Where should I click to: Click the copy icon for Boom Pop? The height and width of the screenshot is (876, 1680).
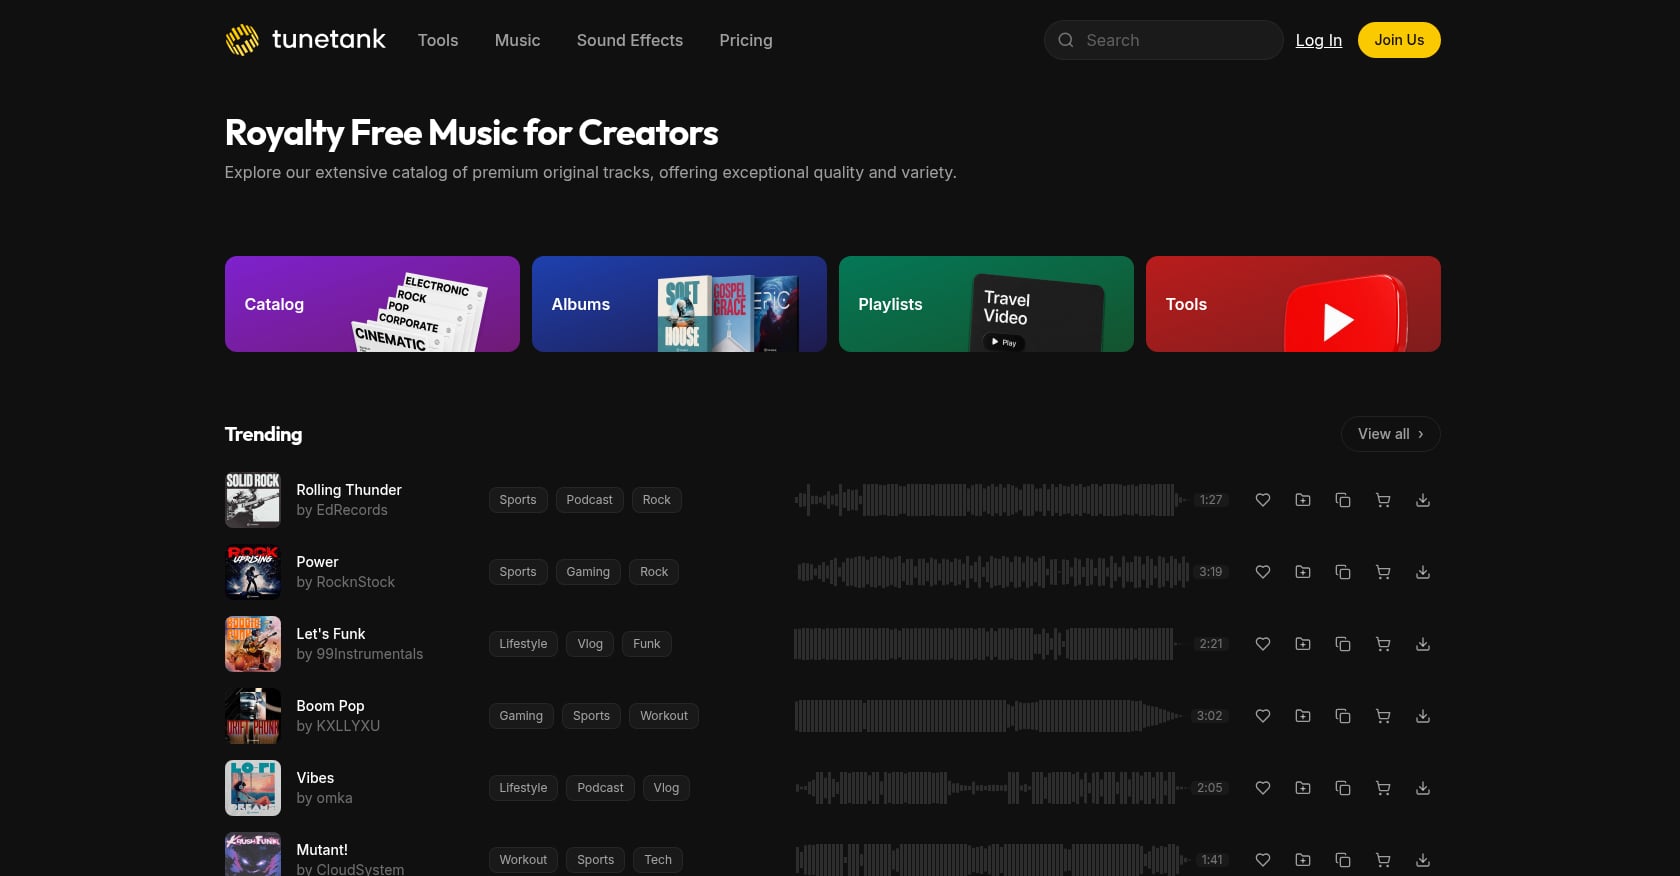pos(1343,716)
